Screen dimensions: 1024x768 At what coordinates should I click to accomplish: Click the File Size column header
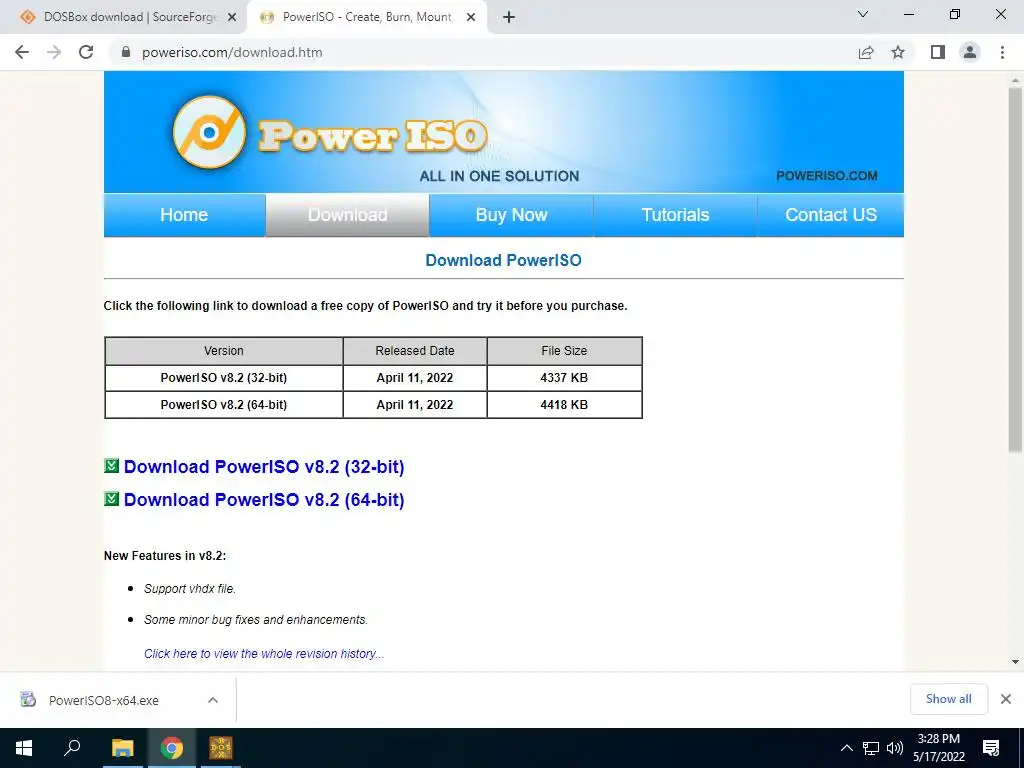[564, 351]
